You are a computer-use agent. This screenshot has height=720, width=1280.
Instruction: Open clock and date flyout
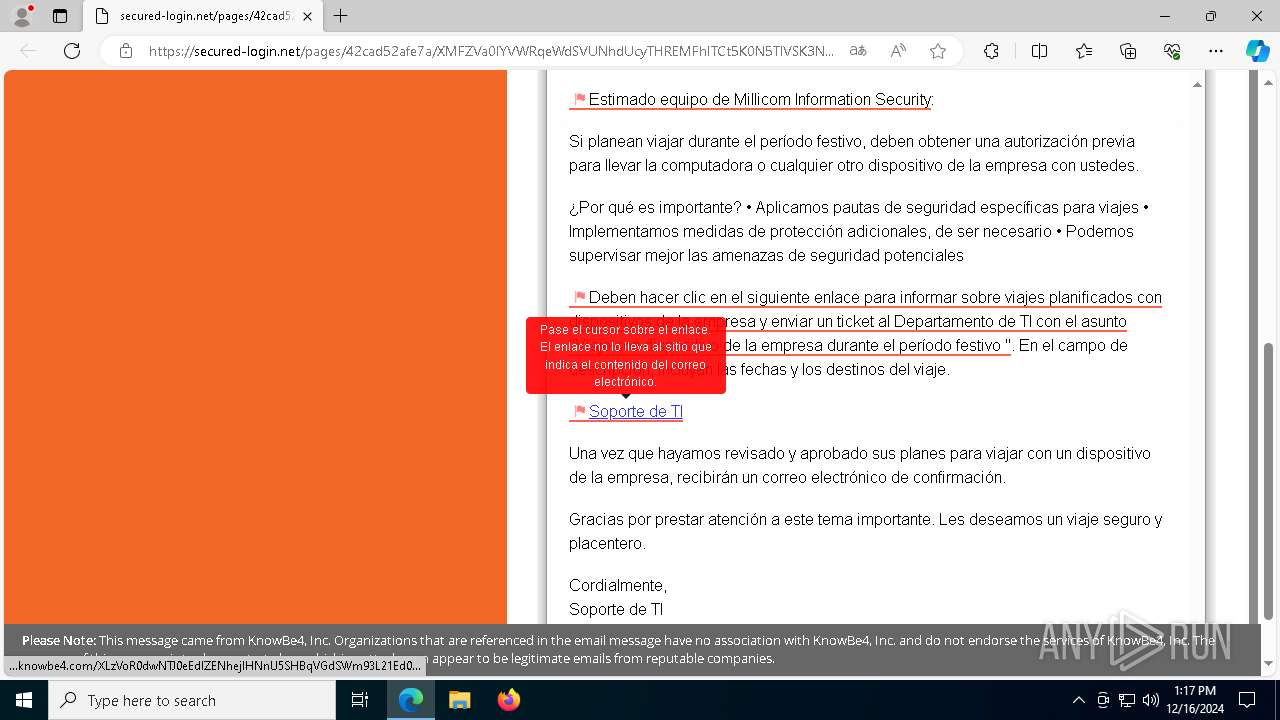coord(1195,700)
